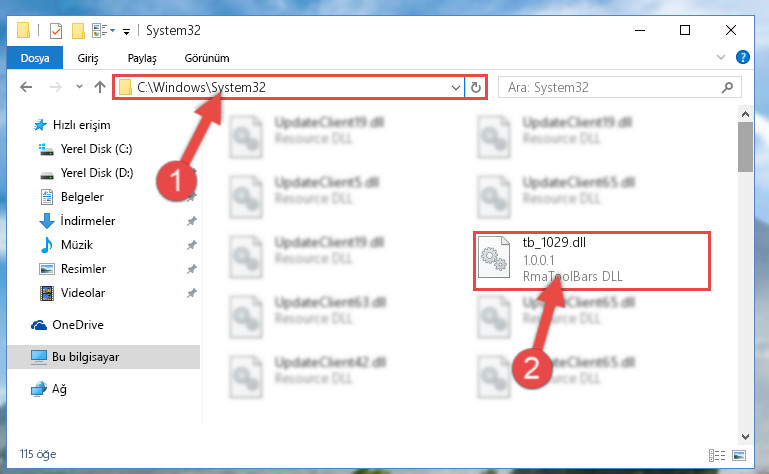
Task: Unpin İndirmeler from quick access
Action: coord(191,221)
